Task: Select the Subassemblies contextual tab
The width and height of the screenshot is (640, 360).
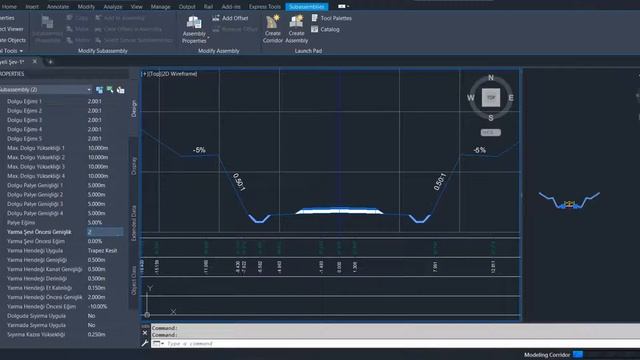Action: pos(307,7)
